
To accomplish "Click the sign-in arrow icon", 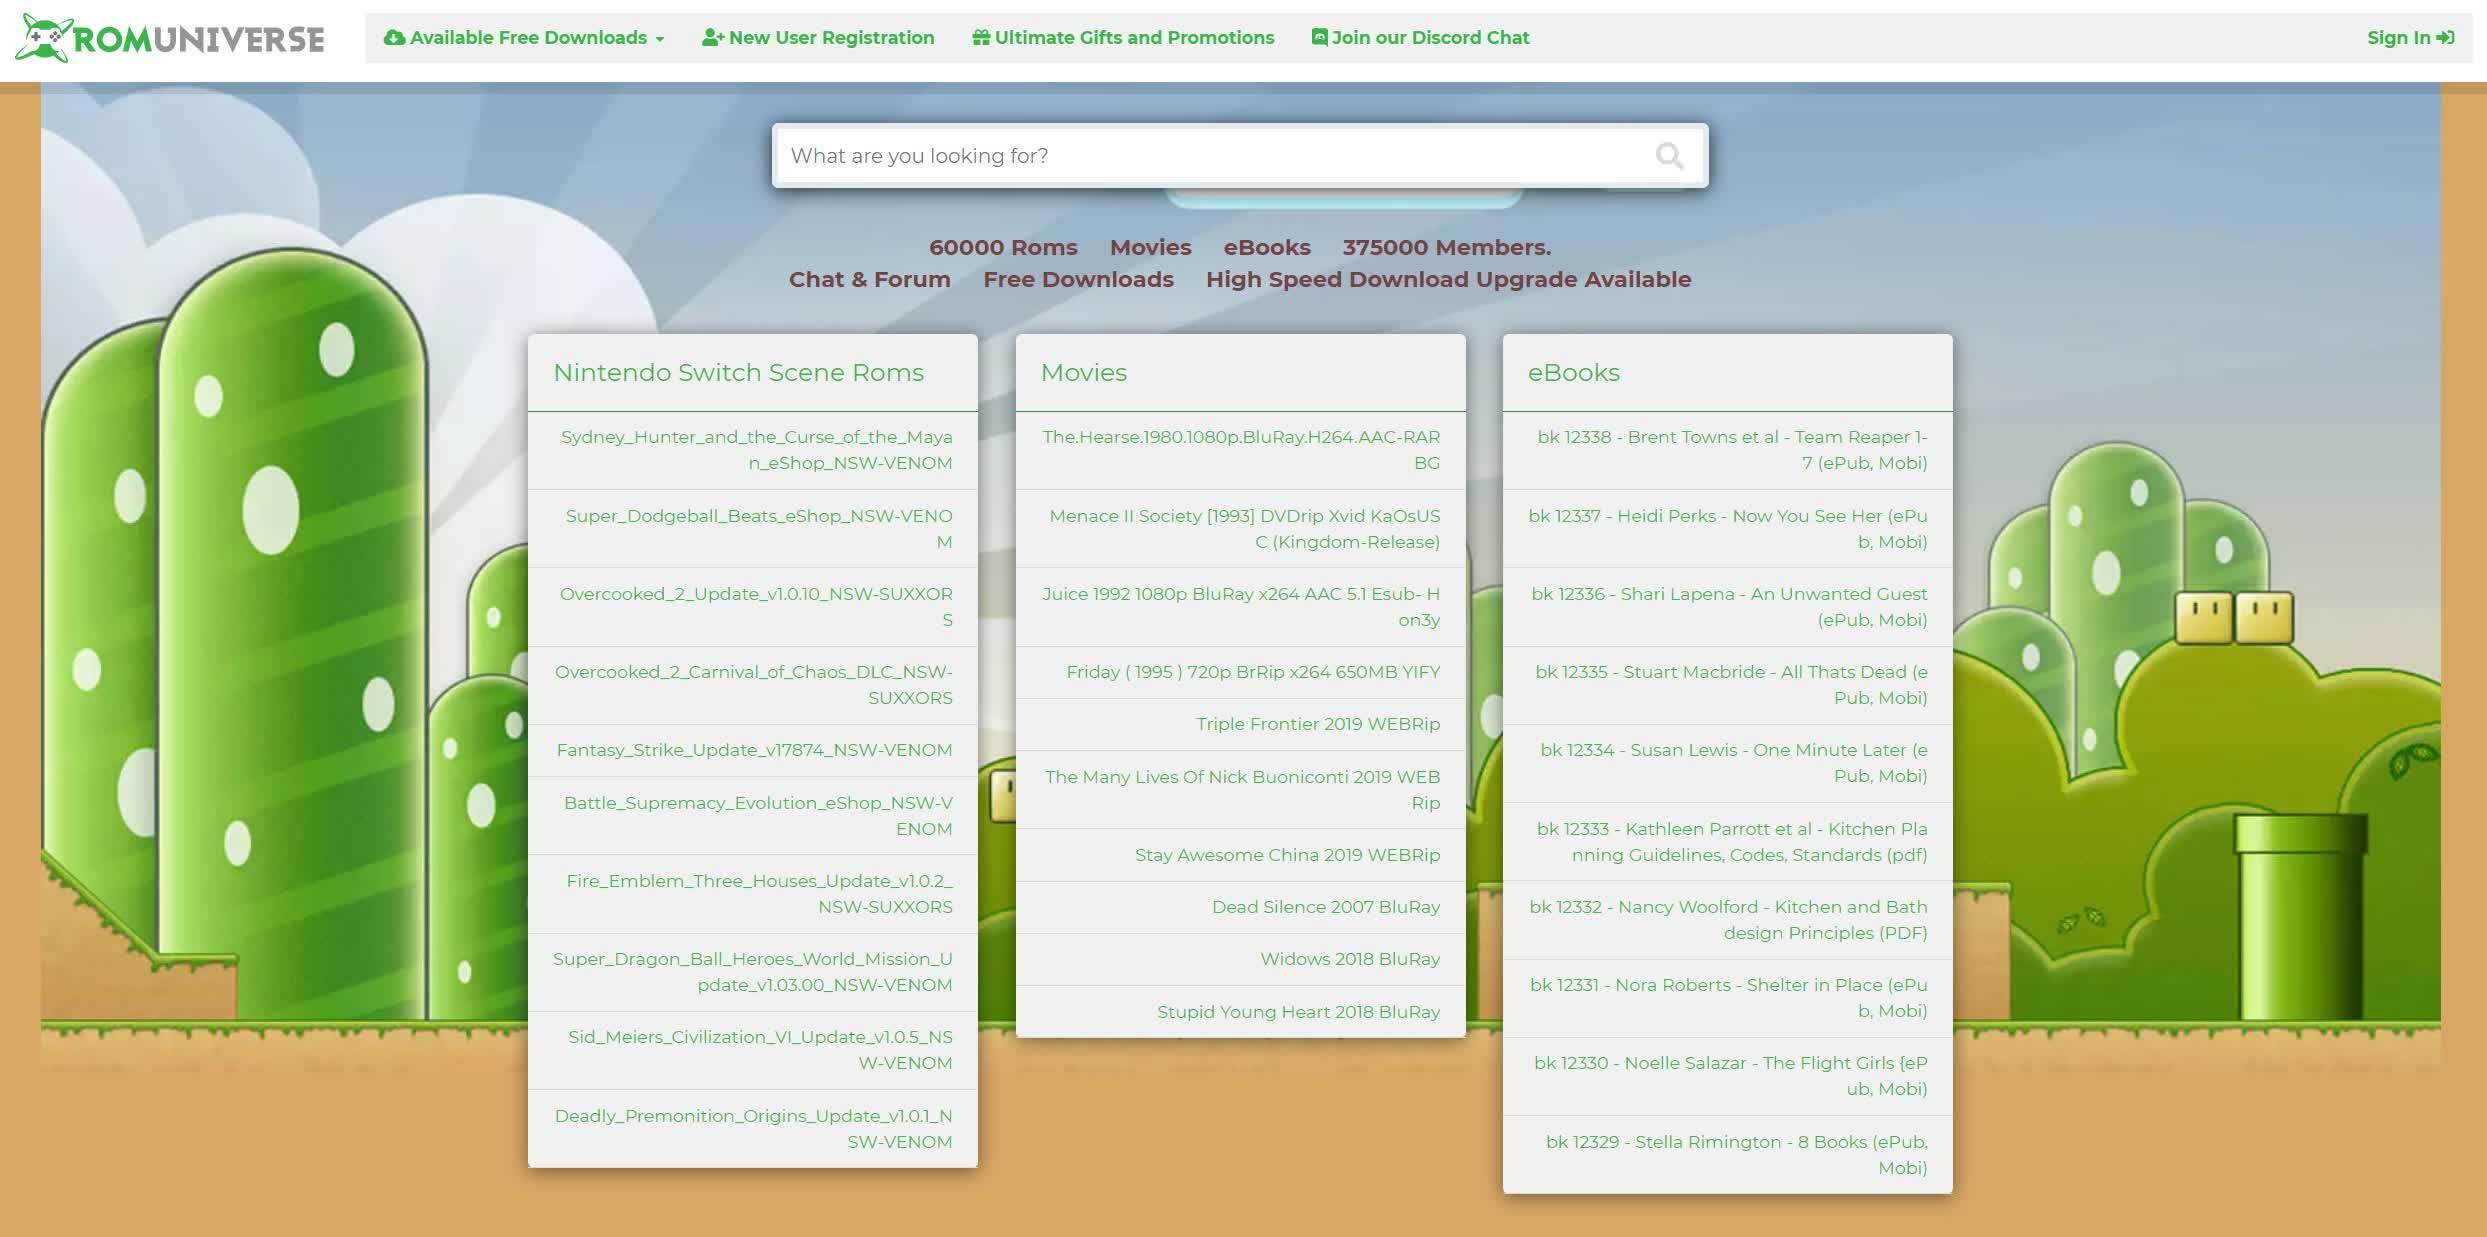I will click(2446, 37).
